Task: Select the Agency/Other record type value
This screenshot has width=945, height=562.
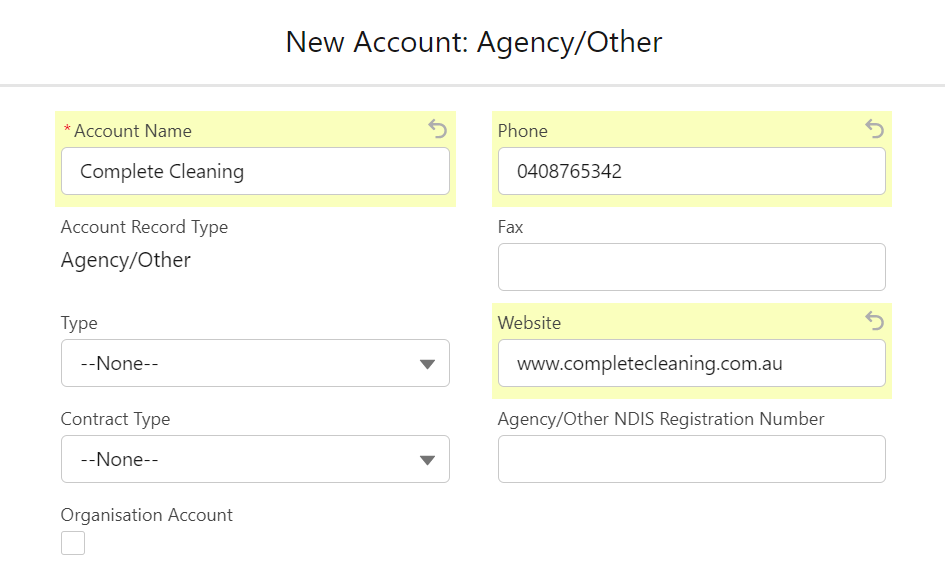Action: point(125,260)
